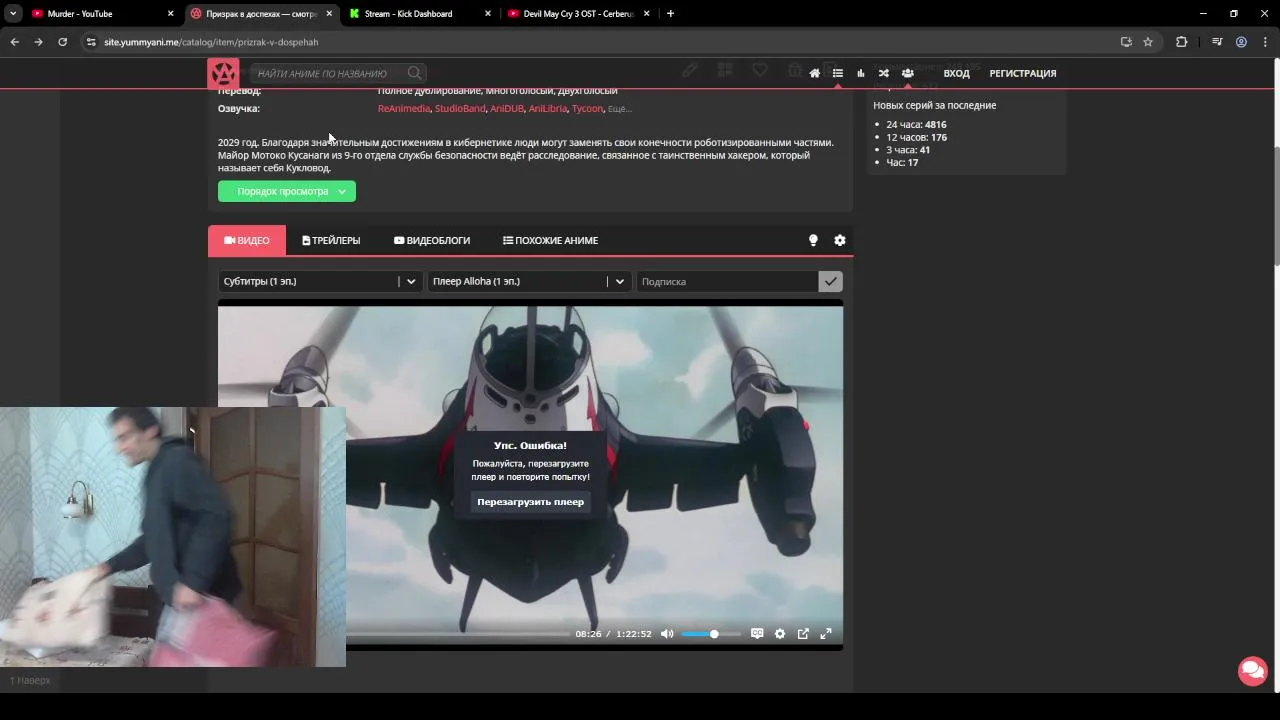
Task: Open the users community icon
Action: 907,73
